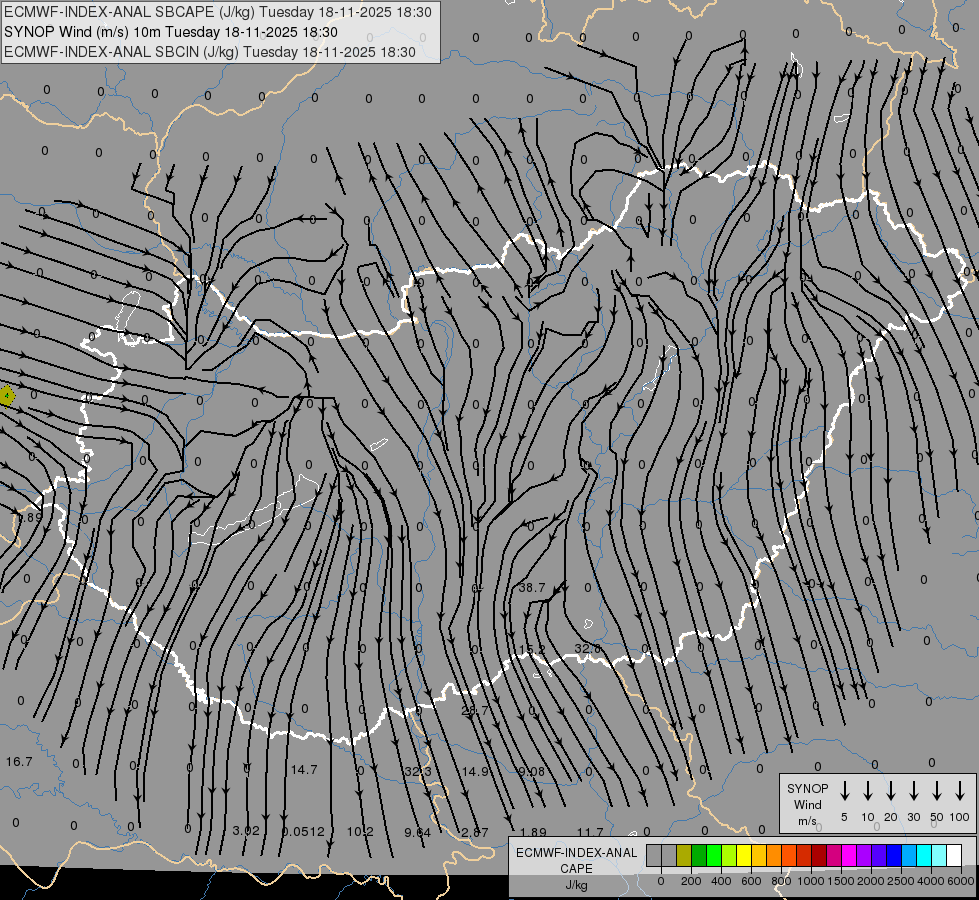
Task: Pick the cyan swatch near 4000 in CAPE legend
Action: 924,855
